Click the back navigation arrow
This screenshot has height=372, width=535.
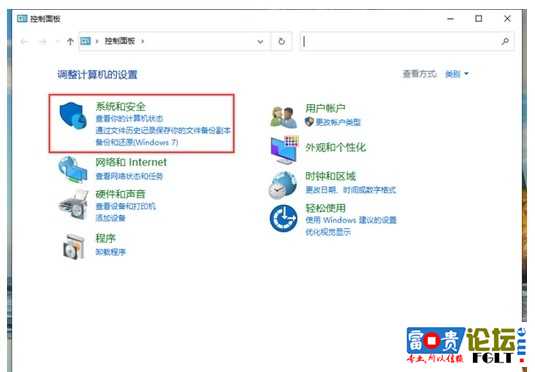[24, 42]
